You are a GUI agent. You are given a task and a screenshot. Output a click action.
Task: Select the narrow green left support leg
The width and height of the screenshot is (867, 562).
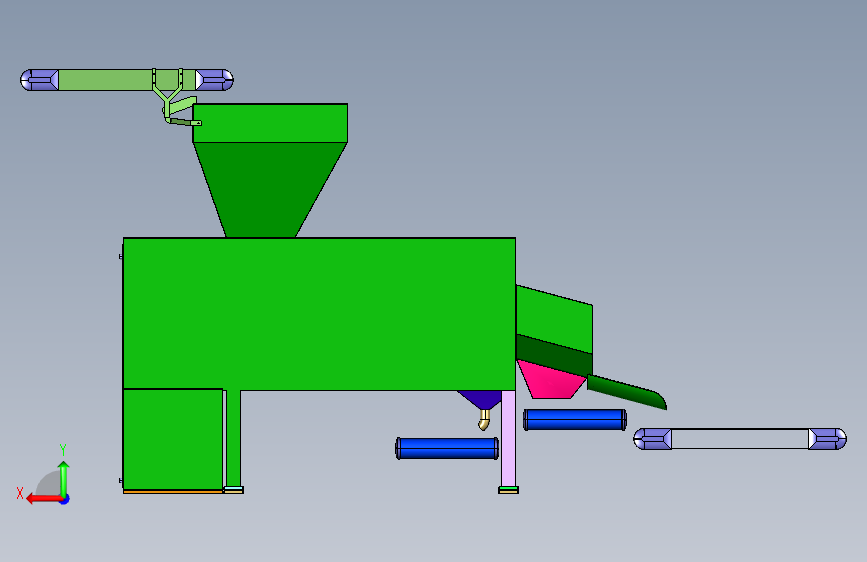[233, 438]
